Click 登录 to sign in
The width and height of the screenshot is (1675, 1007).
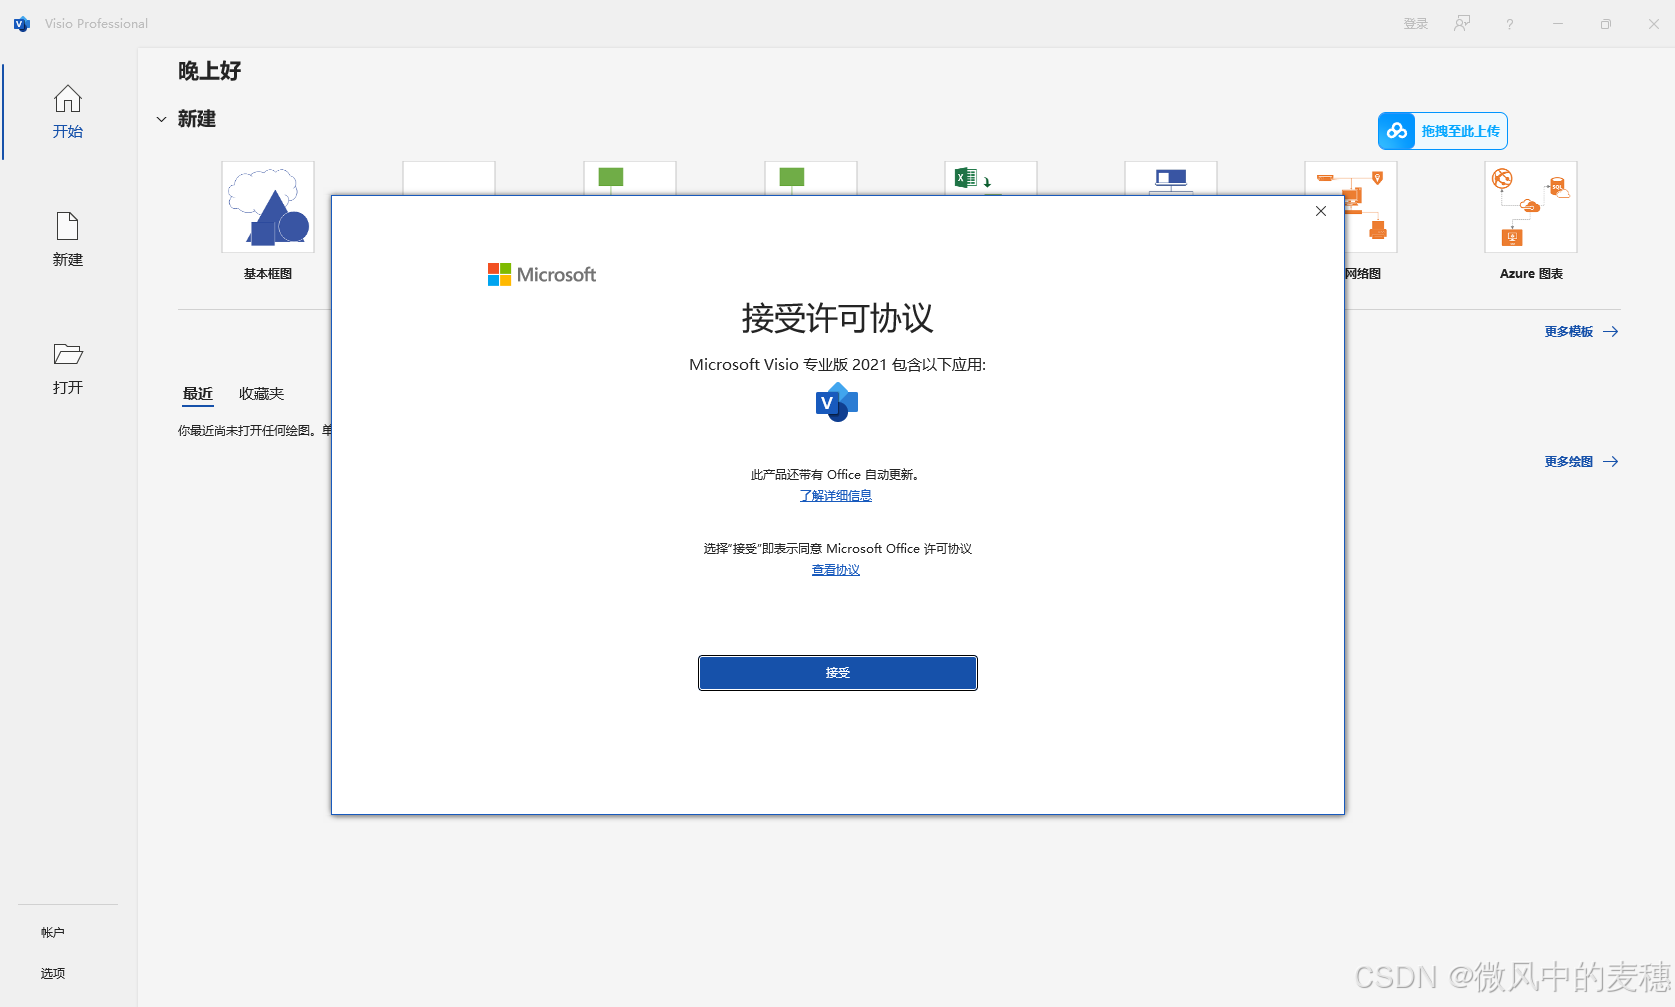(x=1415, y=23)
